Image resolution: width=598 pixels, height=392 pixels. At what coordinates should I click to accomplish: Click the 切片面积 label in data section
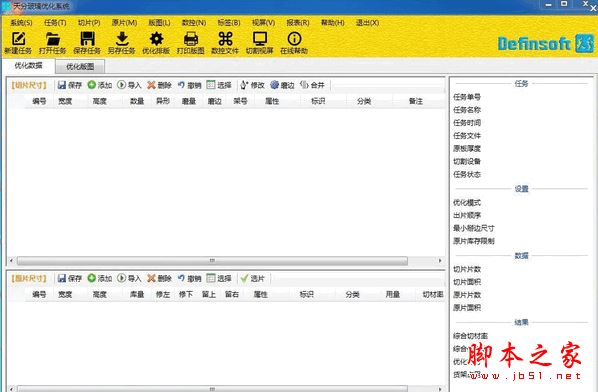[467, 282]
